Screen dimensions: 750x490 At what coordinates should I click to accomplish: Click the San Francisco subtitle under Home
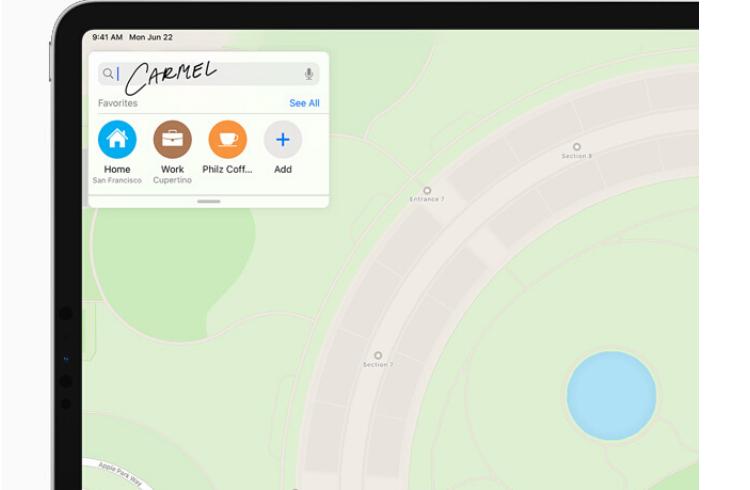(x=117, y=180)
